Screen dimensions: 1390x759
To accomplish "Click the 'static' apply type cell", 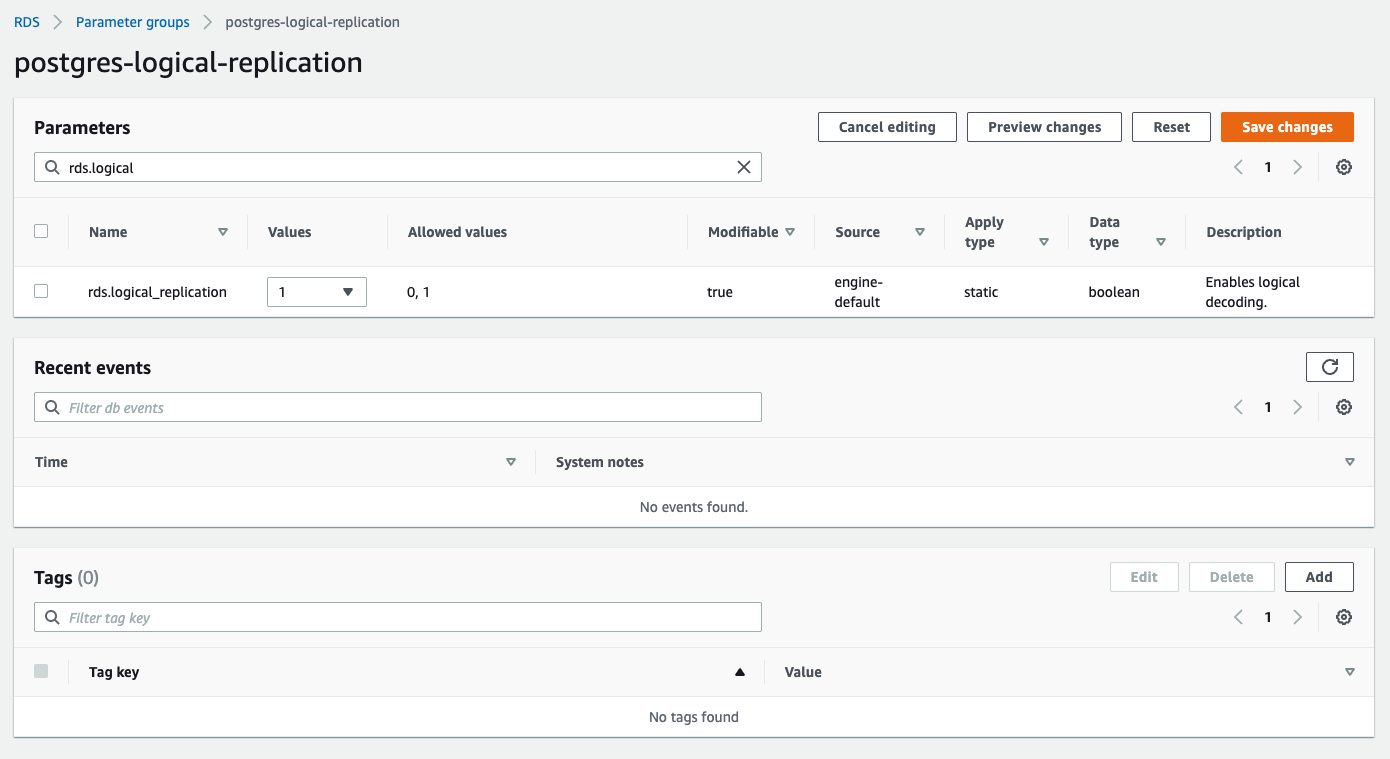I will pos(981,292).
